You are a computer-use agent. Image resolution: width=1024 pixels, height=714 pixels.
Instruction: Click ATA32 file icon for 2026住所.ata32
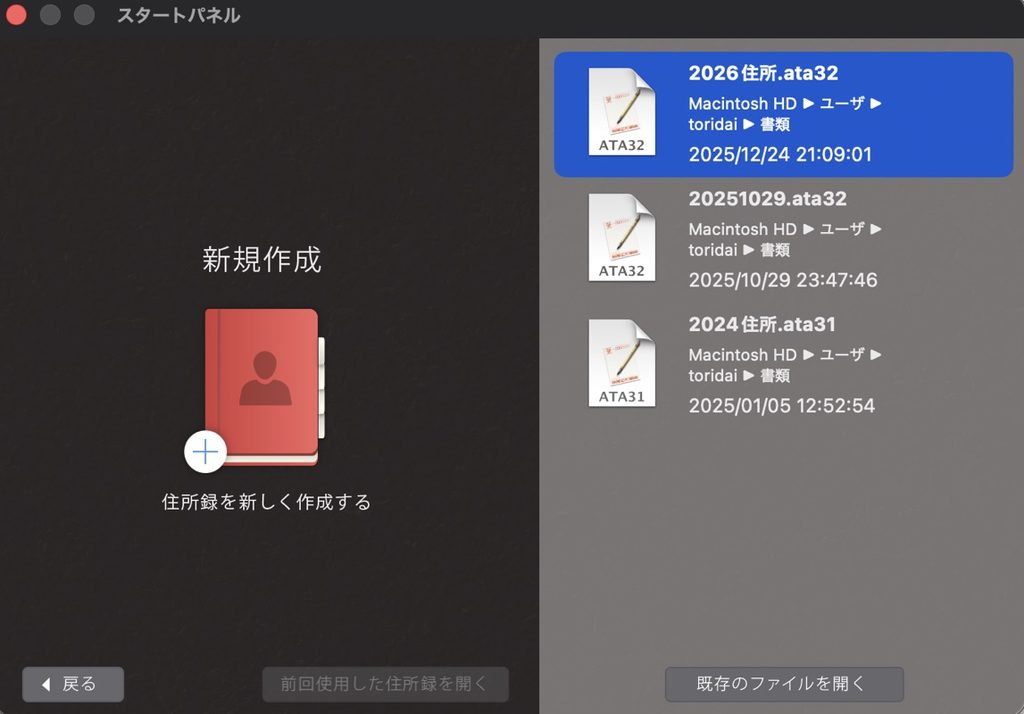click(x=622, y=112)
